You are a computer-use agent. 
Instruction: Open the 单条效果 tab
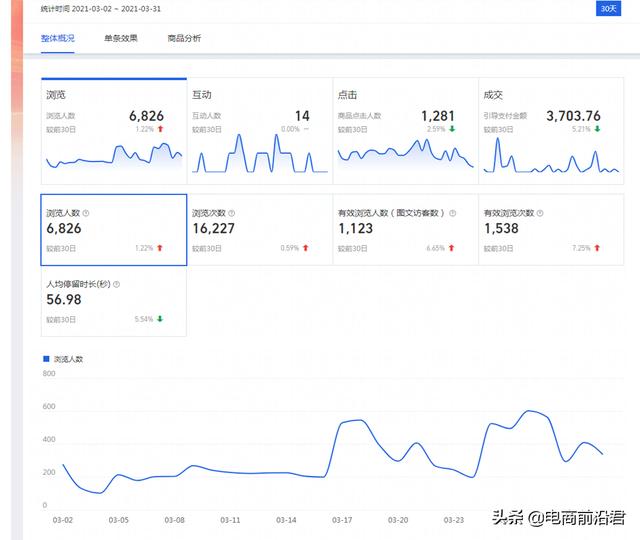click(x=120, y=38)
